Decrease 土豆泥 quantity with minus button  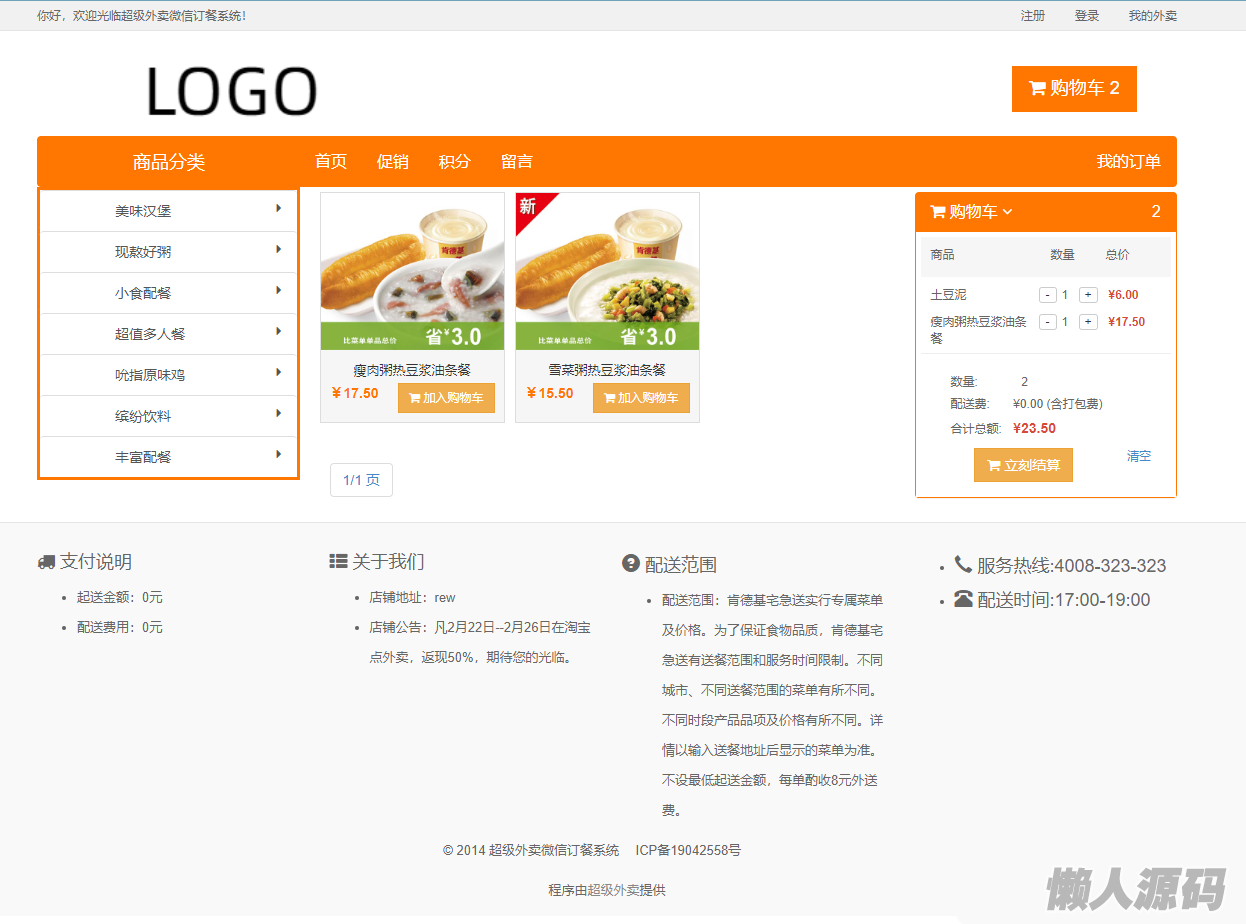click(1048, 295)
